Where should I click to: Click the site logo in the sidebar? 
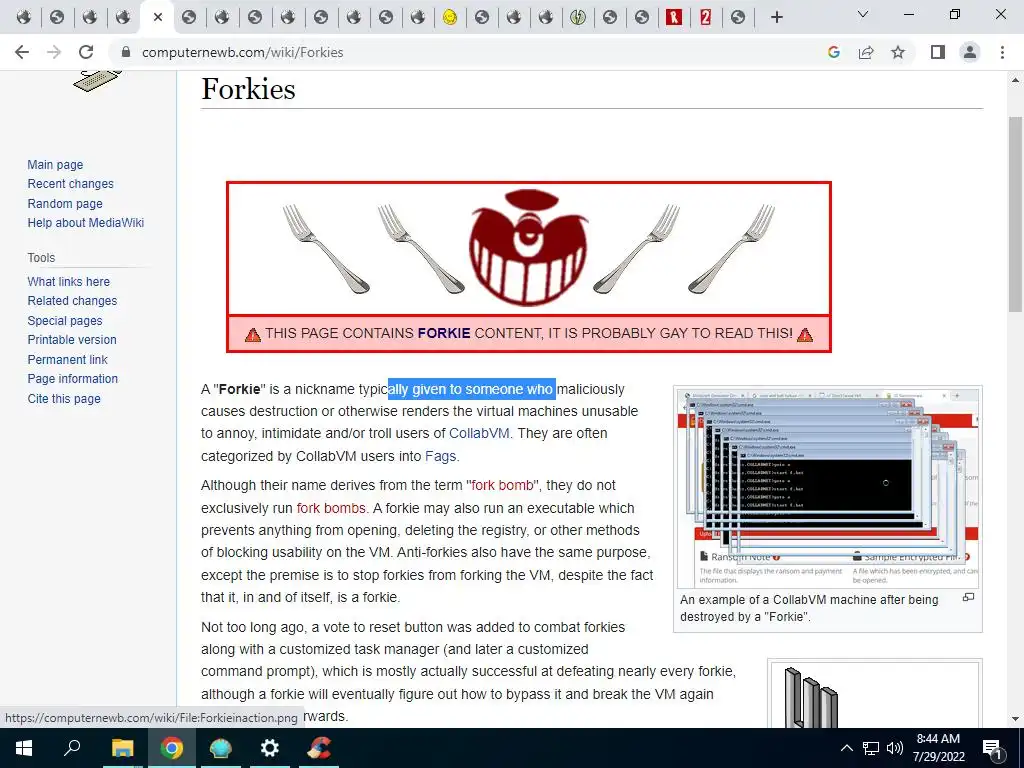pyautogui.click(x=97, y=81)
